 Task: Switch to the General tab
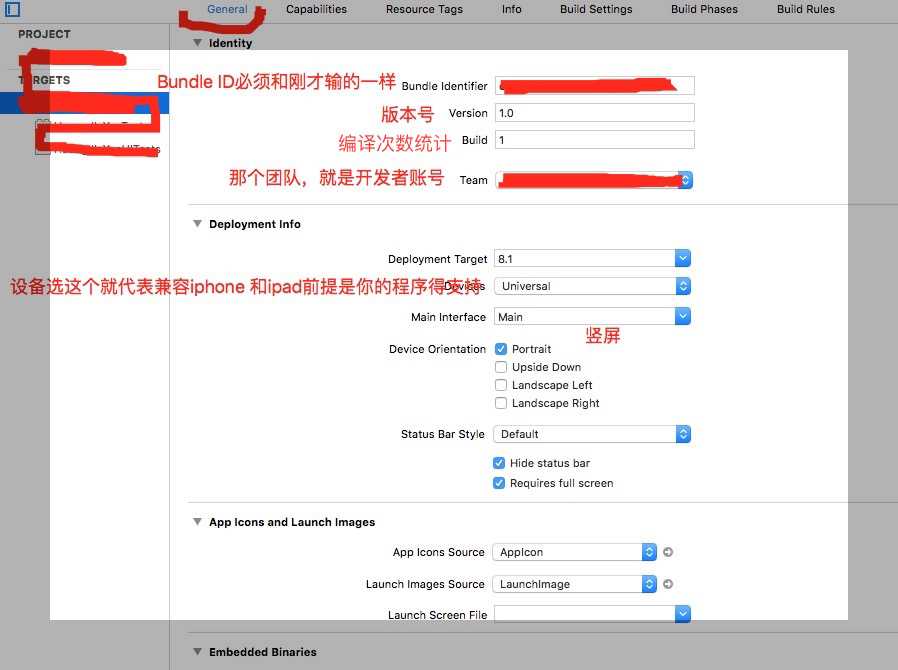pyautogui.click(x=227, y=9)
